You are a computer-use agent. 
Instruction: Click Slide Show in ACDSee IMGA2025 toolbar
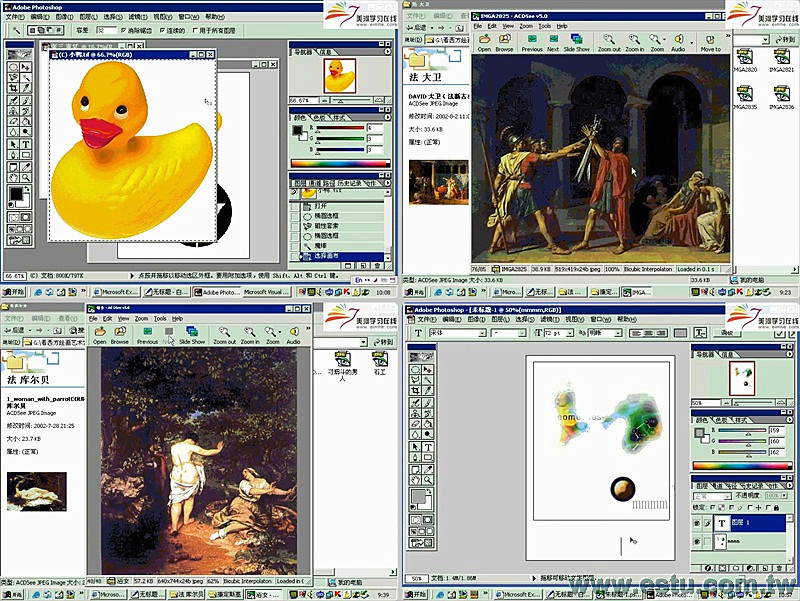point(577,42)
